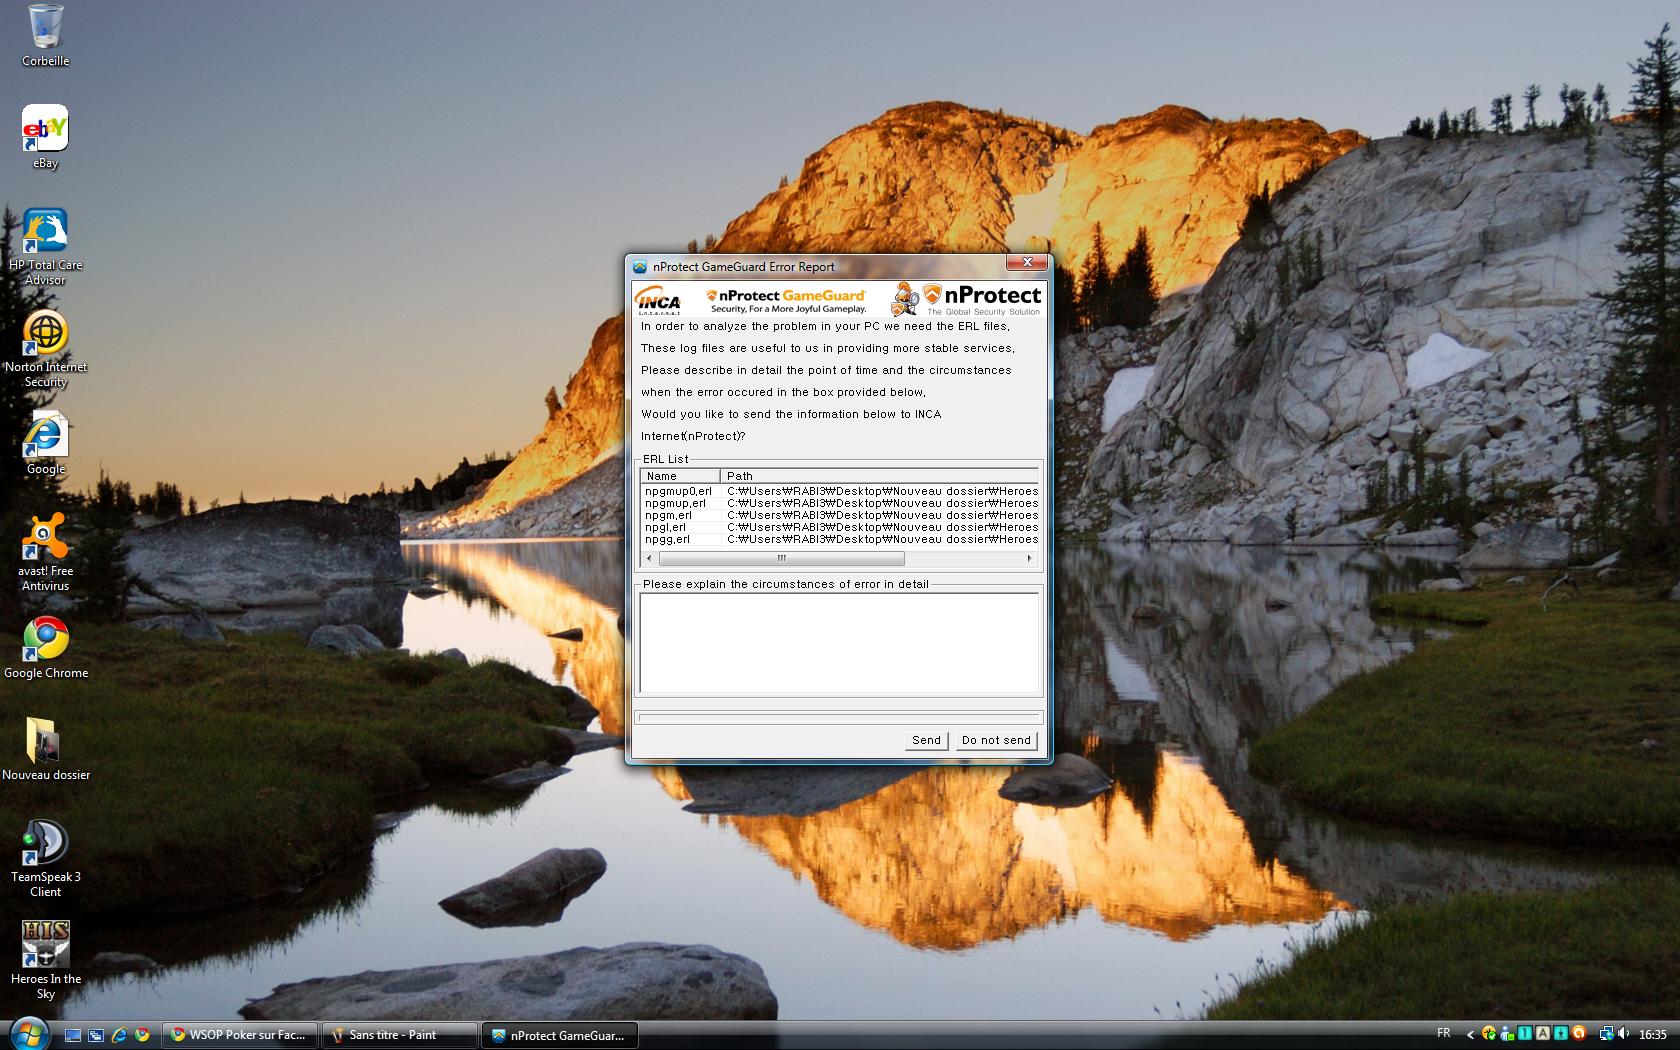Screen dimensions: 1680x1050
Task: Select the Internet Explorer Google shortcut
Action: coord(45,443)
